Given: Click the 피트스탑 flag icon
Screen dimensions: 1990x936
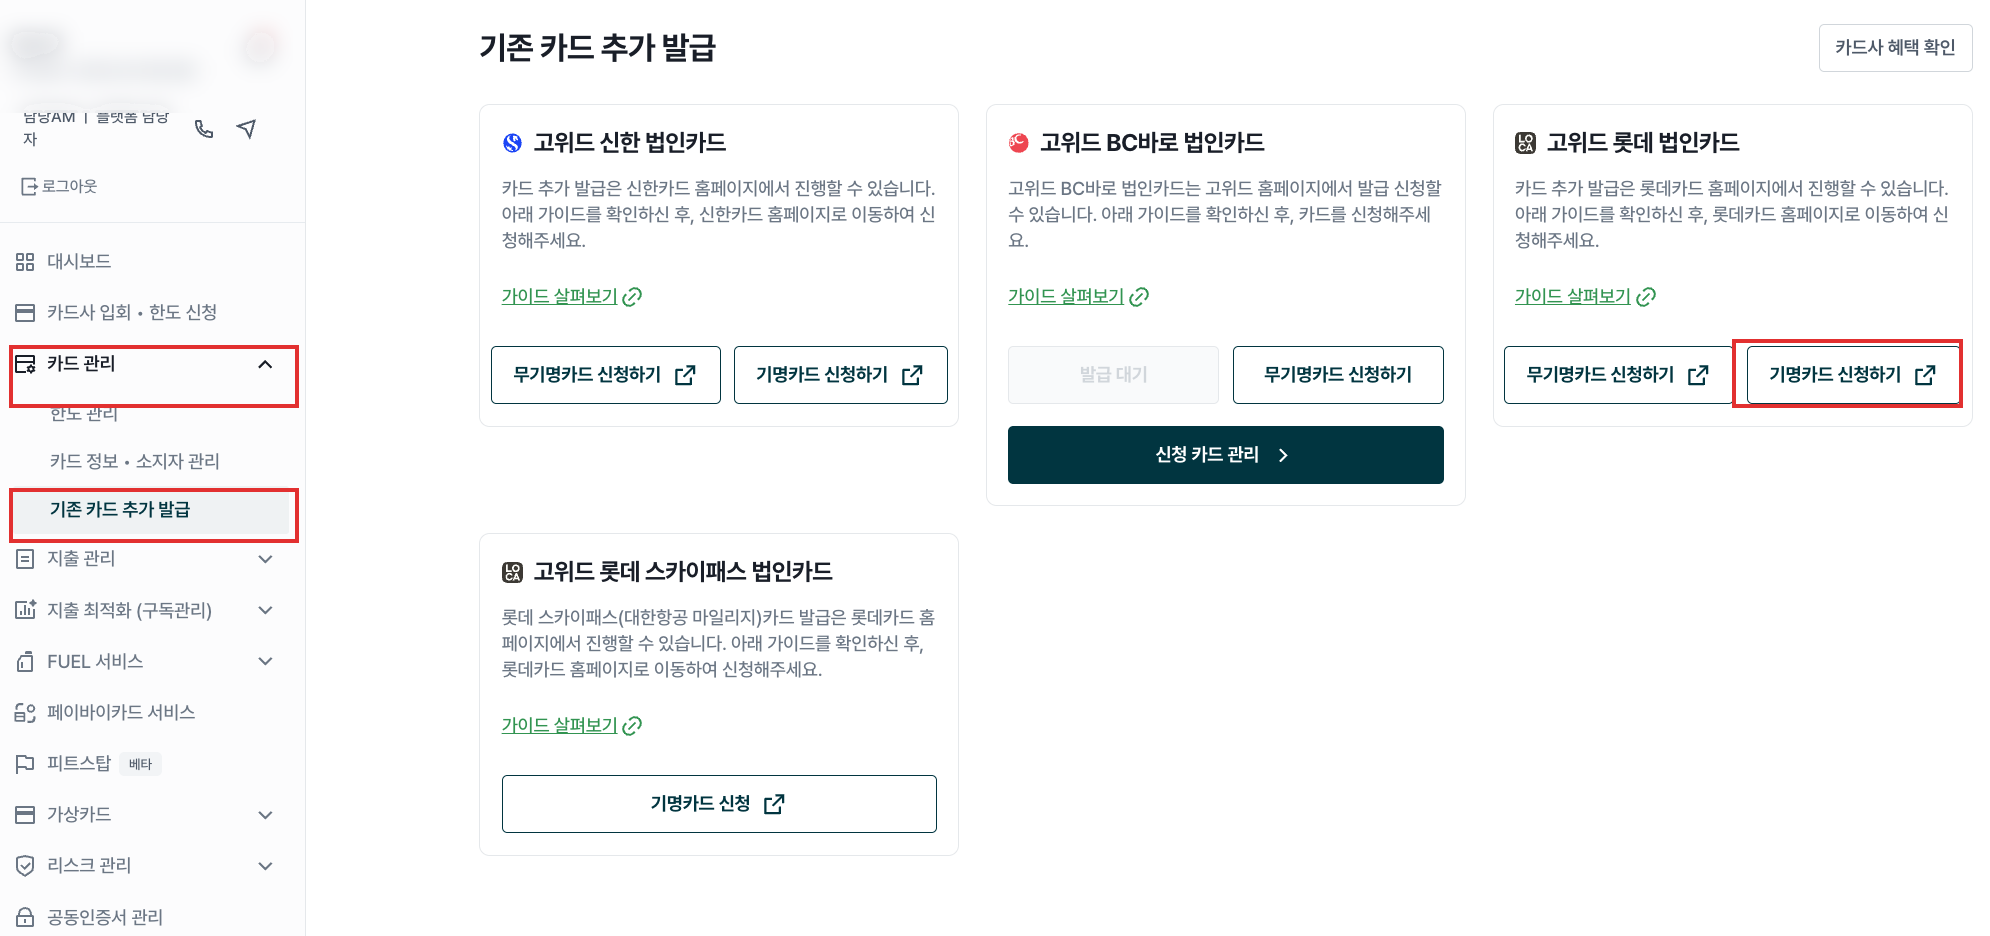Looking at the screenshot, I should pos(25,764).
